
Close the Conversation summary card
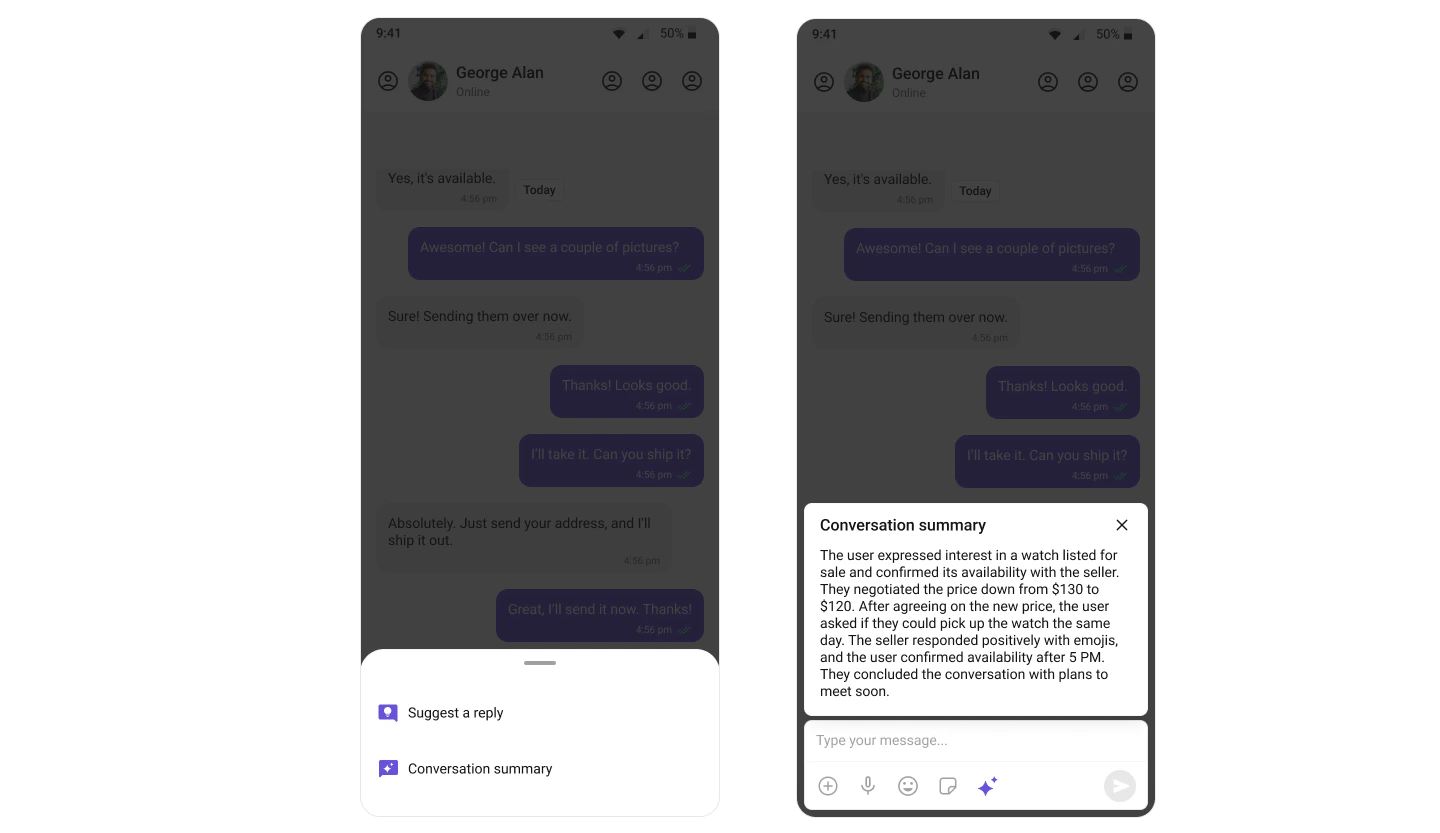point(1122,525)
